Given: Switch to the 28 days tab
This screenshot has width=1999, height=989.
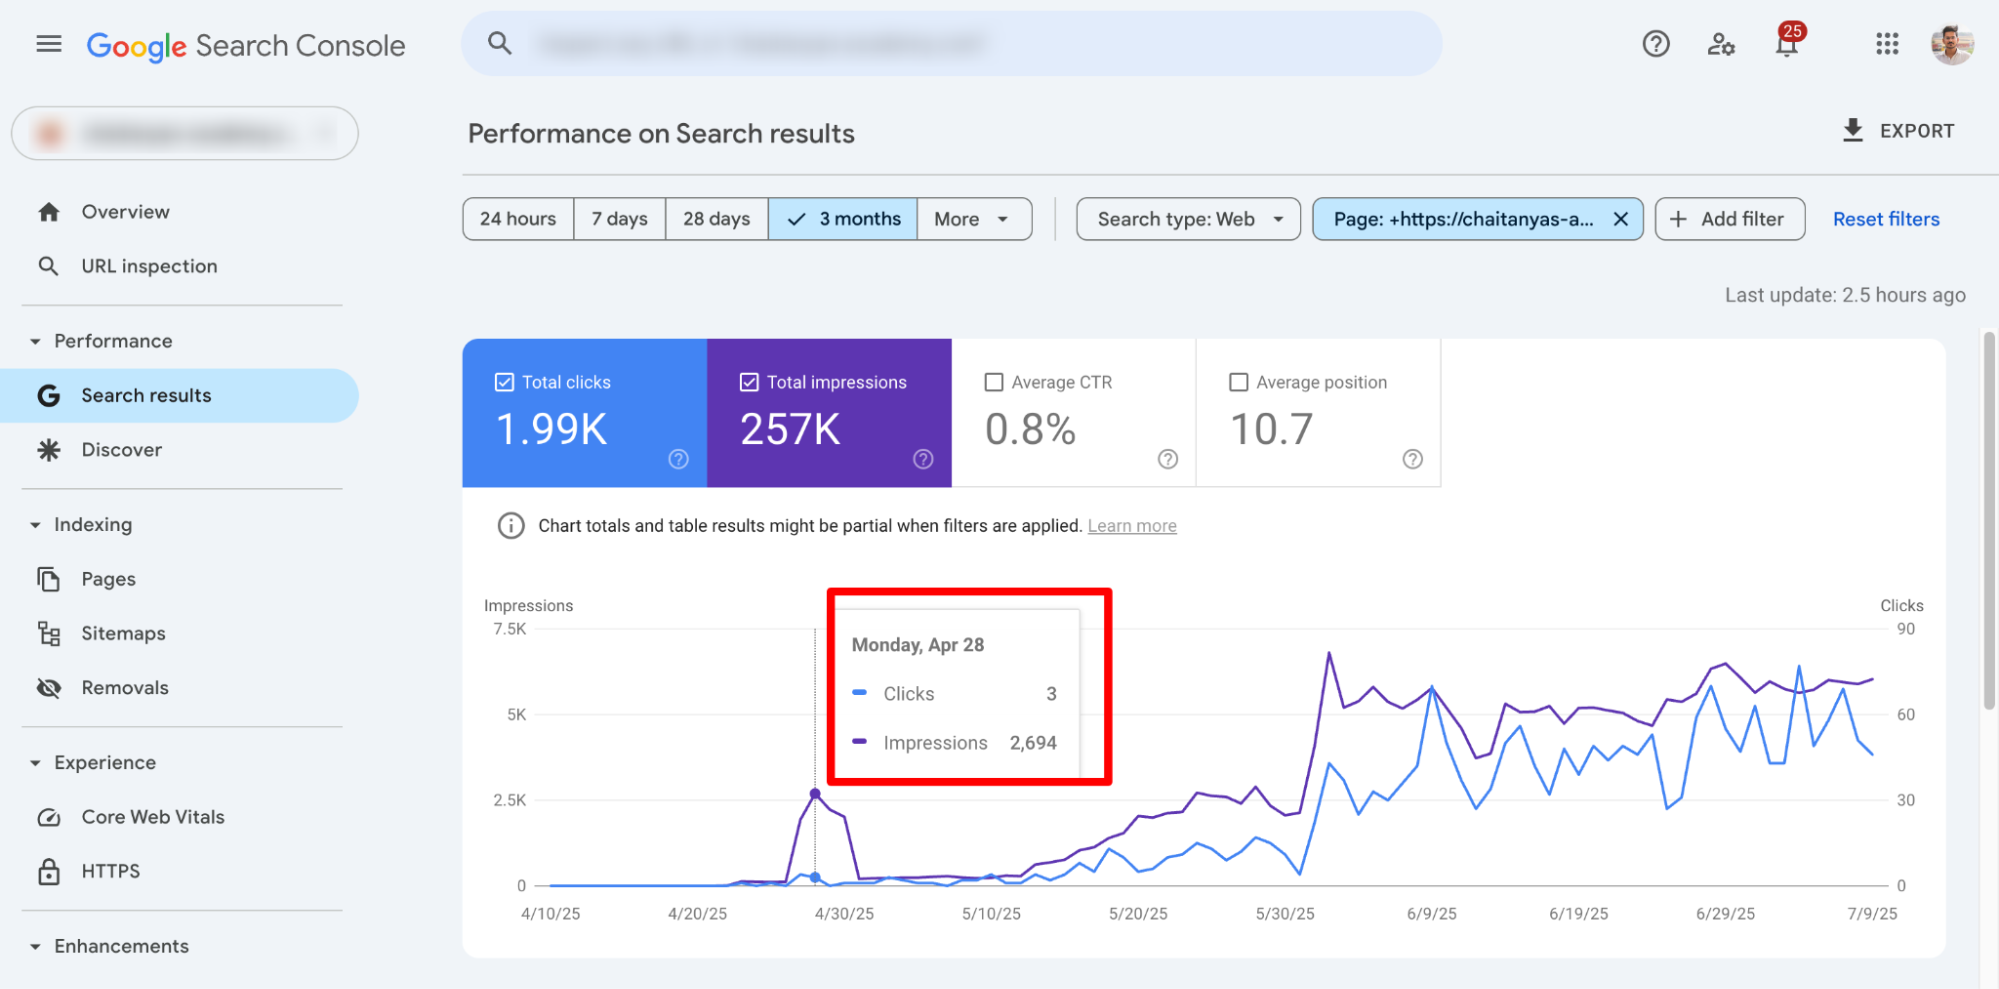Looking at the screenshot, I should coord(715,218).
